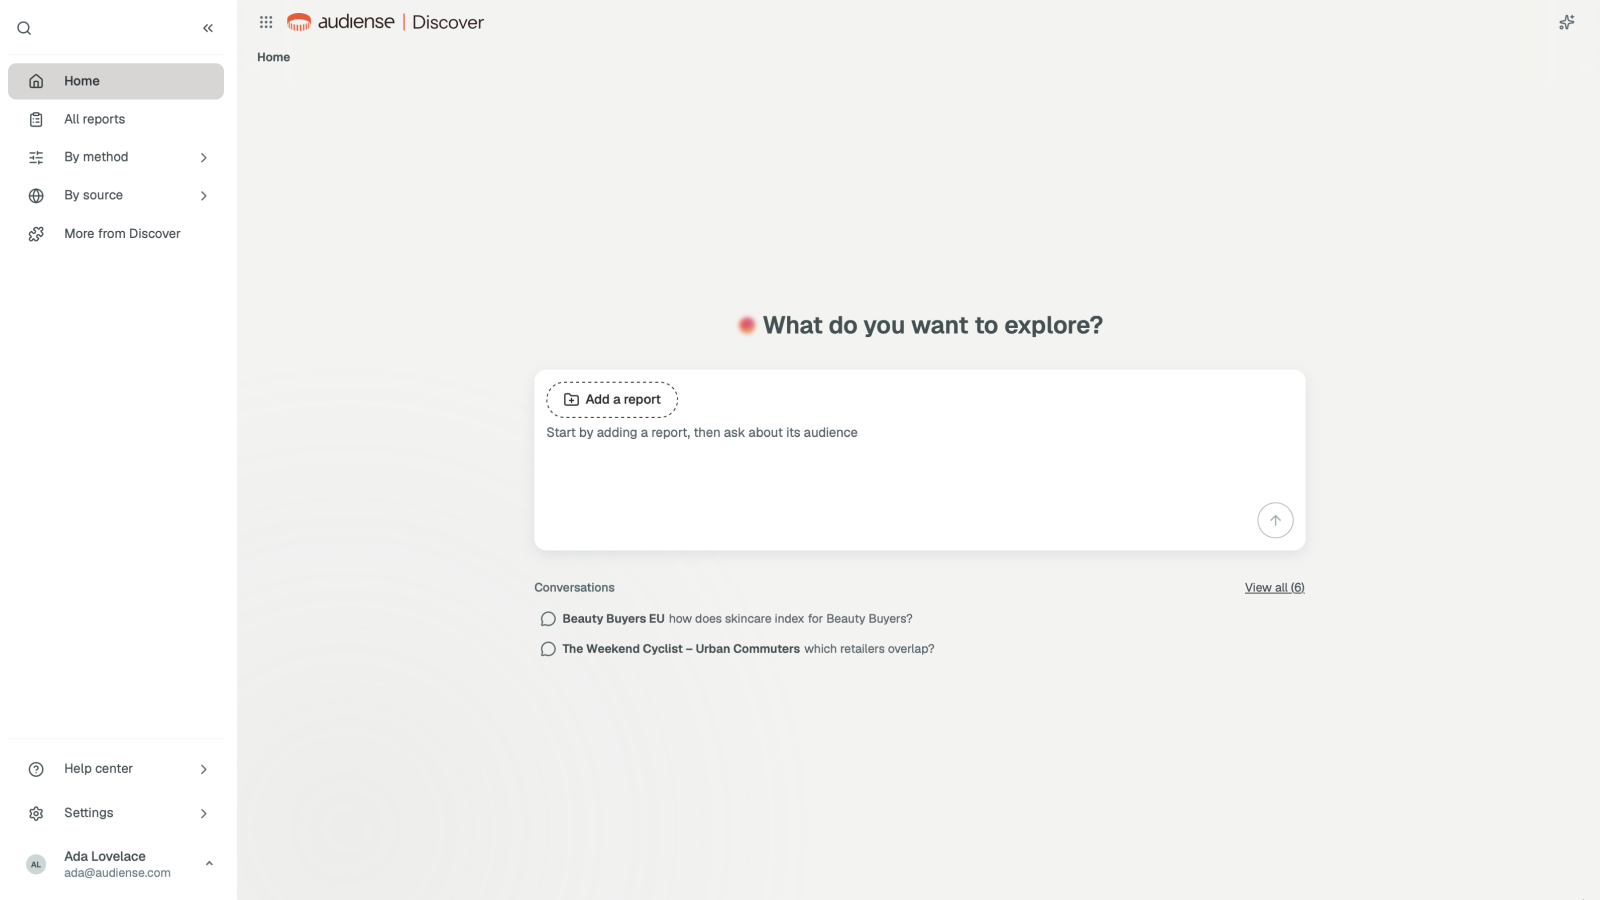Click the By method sliders icon
1600x900 pixels.
pos(36,157)
